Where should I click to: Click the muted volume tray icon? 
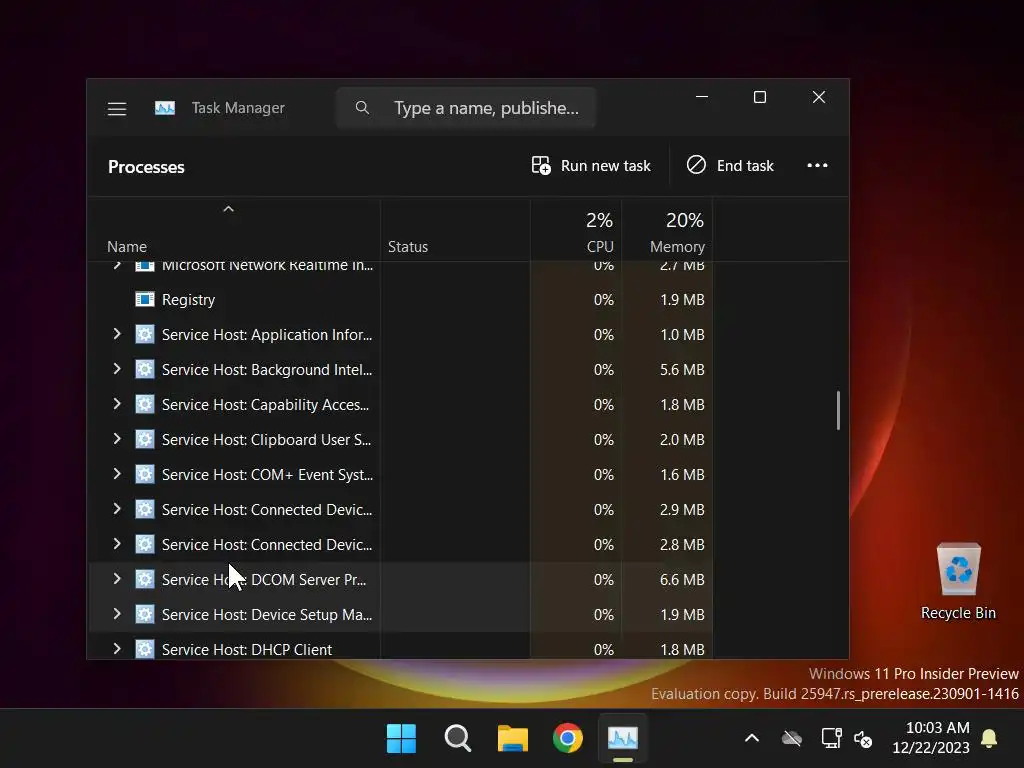[863, 739]
